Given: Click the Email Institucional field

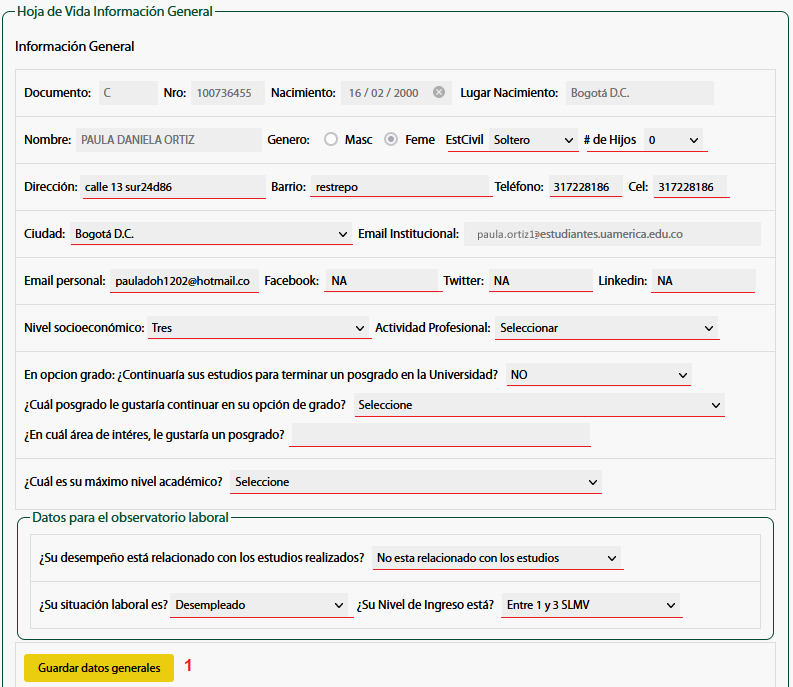Looking at the screenshot, I should [612, 234].
